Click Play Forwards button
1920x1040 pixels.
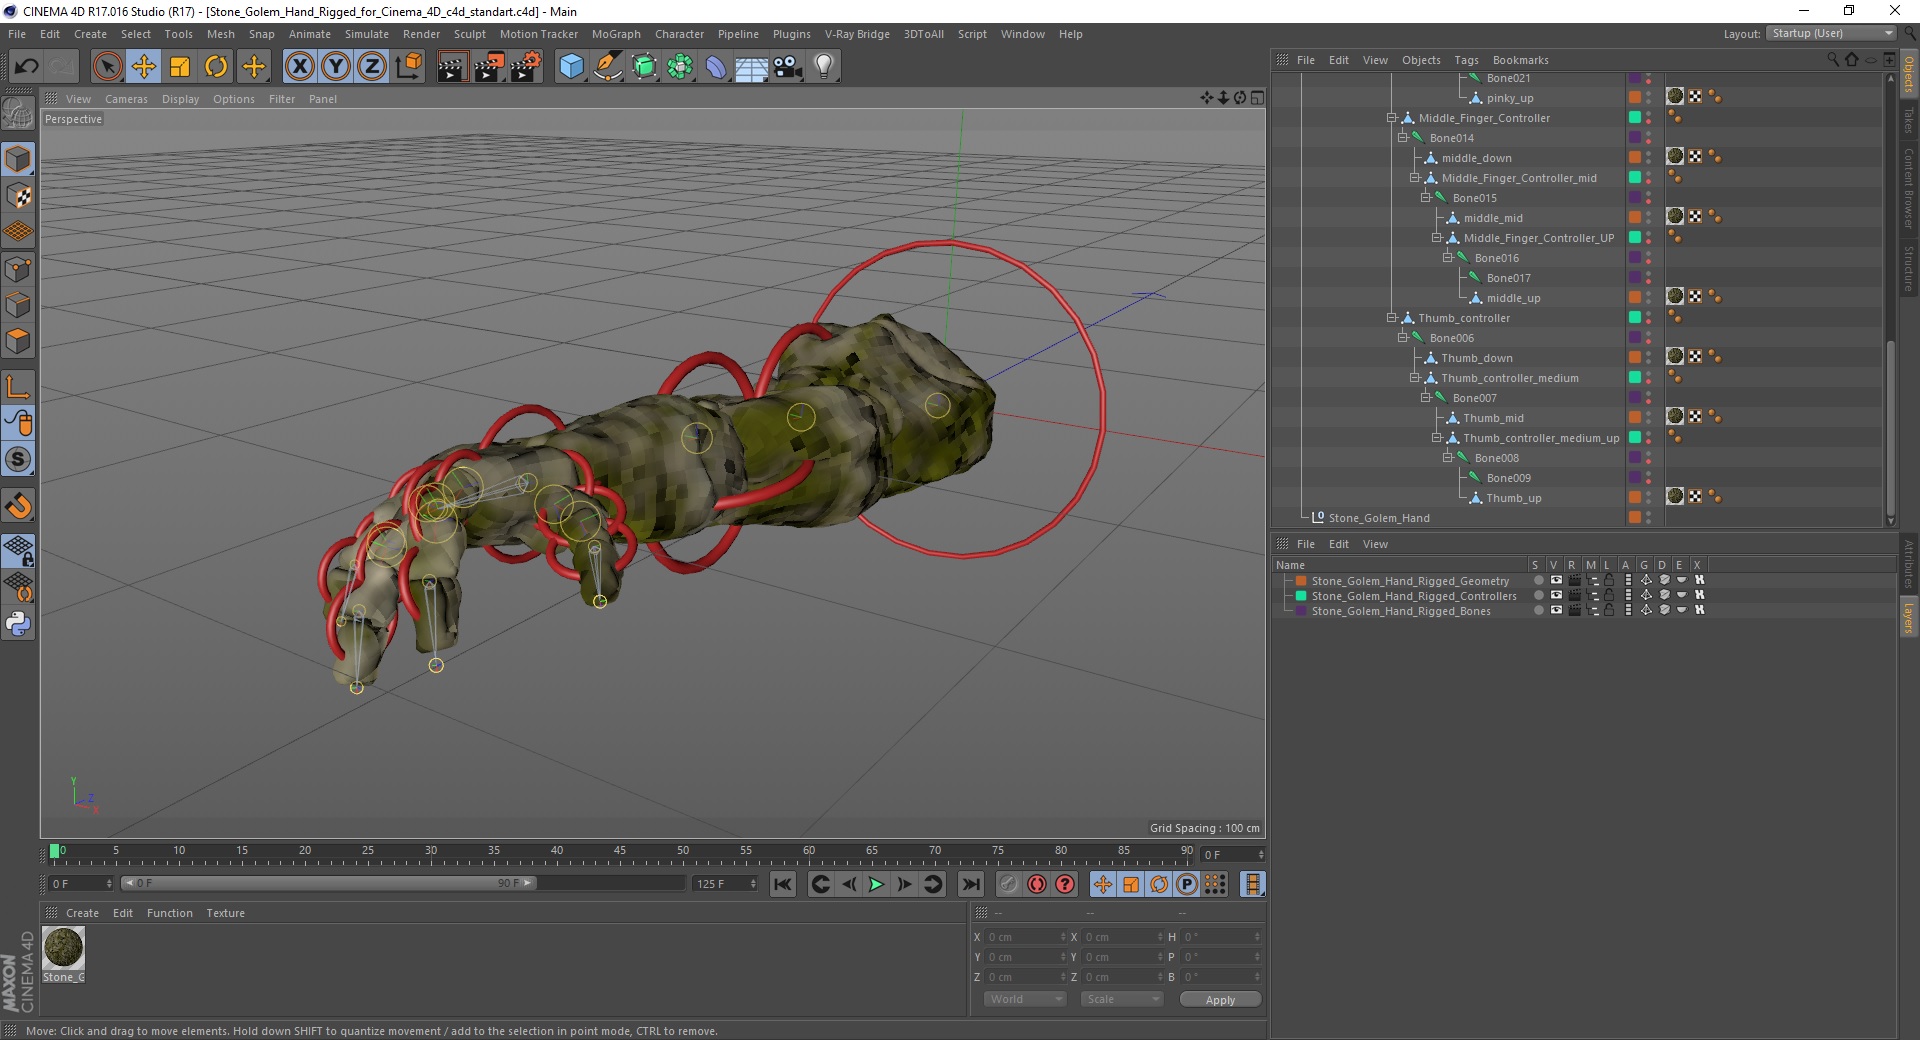(876, 884)
